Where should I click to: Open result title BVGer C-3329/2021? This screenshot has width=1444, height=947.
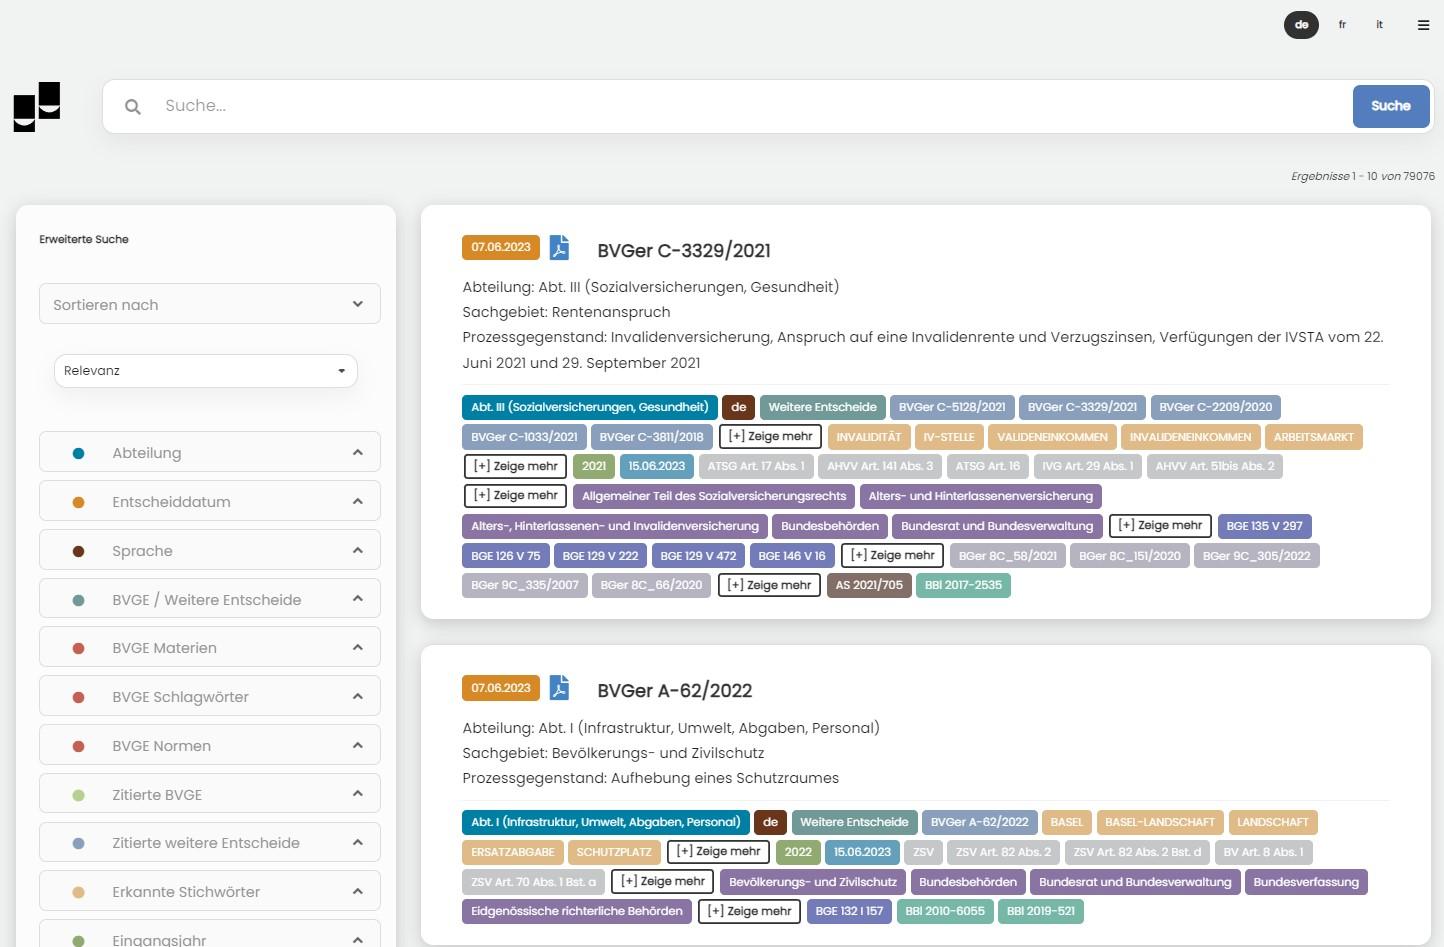tap(683, 251)
